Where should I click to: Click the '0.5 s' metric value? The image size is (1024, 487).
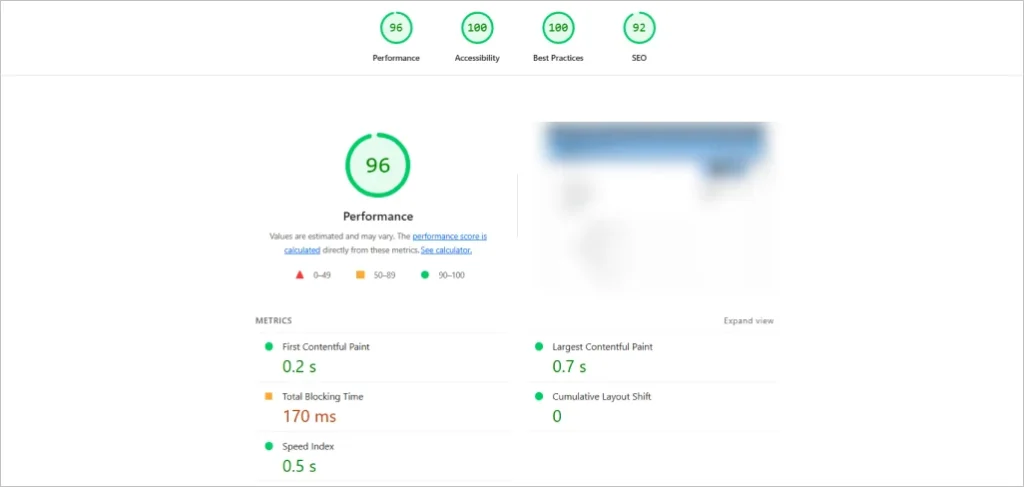click(x=299, y=466)
